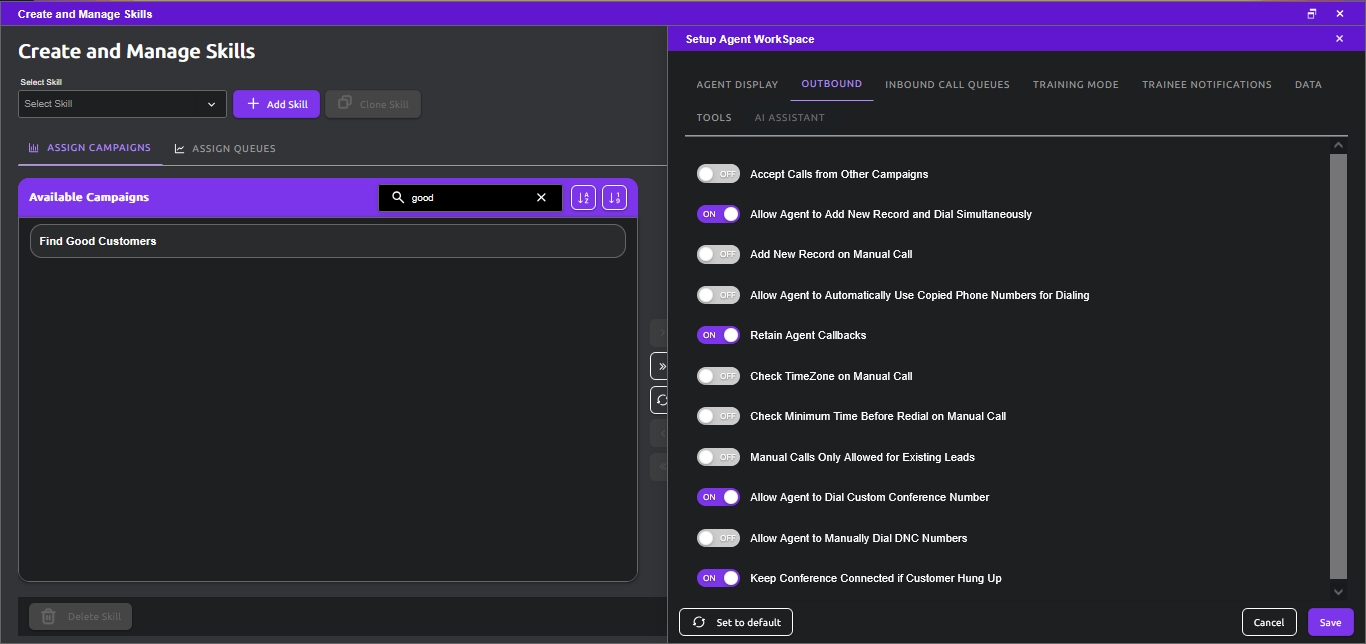Open Inbound Call Queues tab
The height and width of the screenshot is (644, 1366).
tap(947, 85)
